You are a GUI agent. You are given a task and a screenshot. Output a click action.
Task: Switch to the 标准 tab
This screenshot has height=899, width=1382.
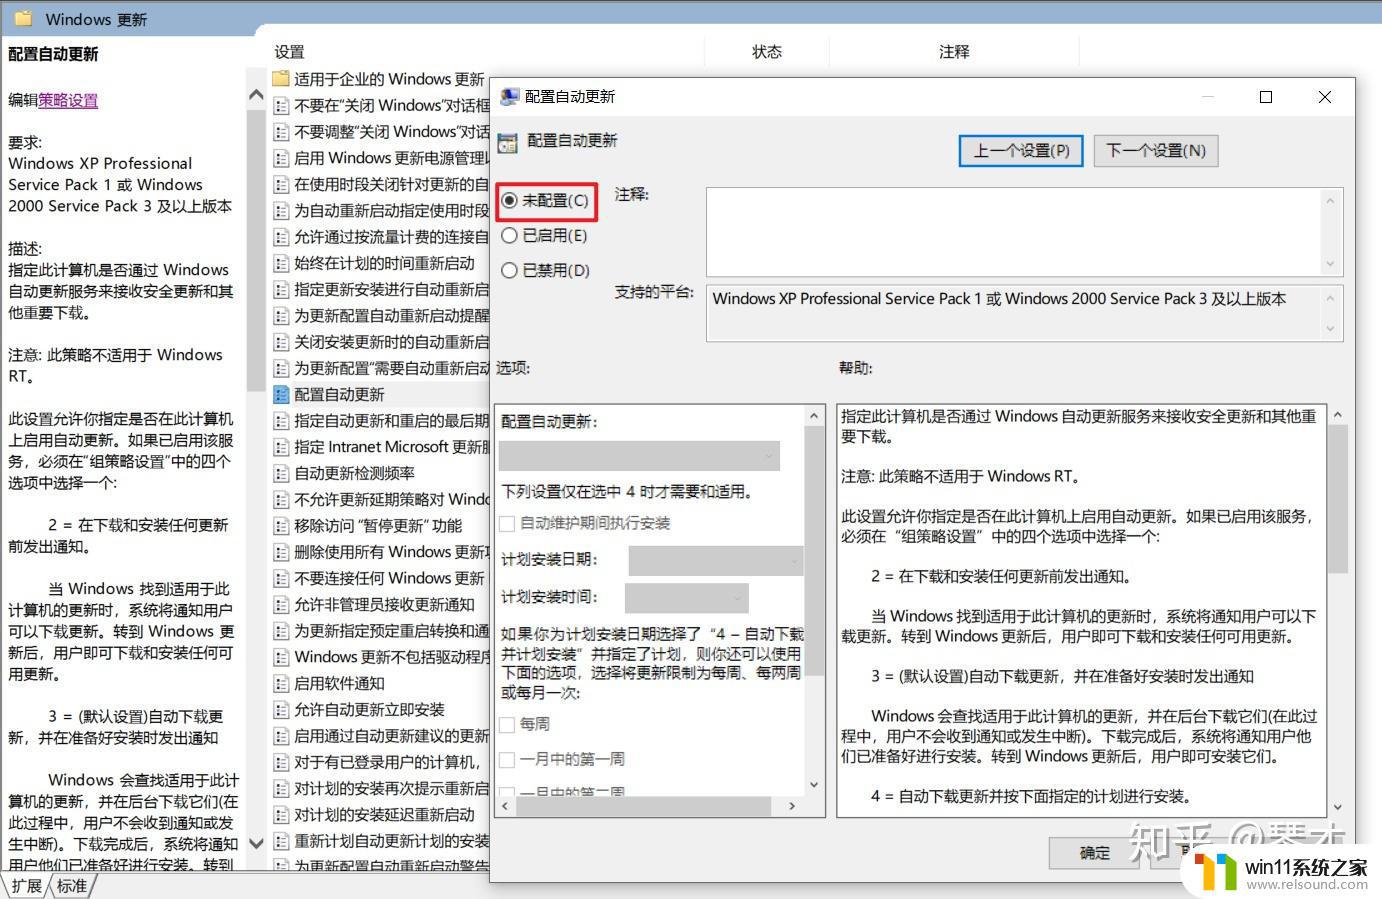(x=71, y=886)
